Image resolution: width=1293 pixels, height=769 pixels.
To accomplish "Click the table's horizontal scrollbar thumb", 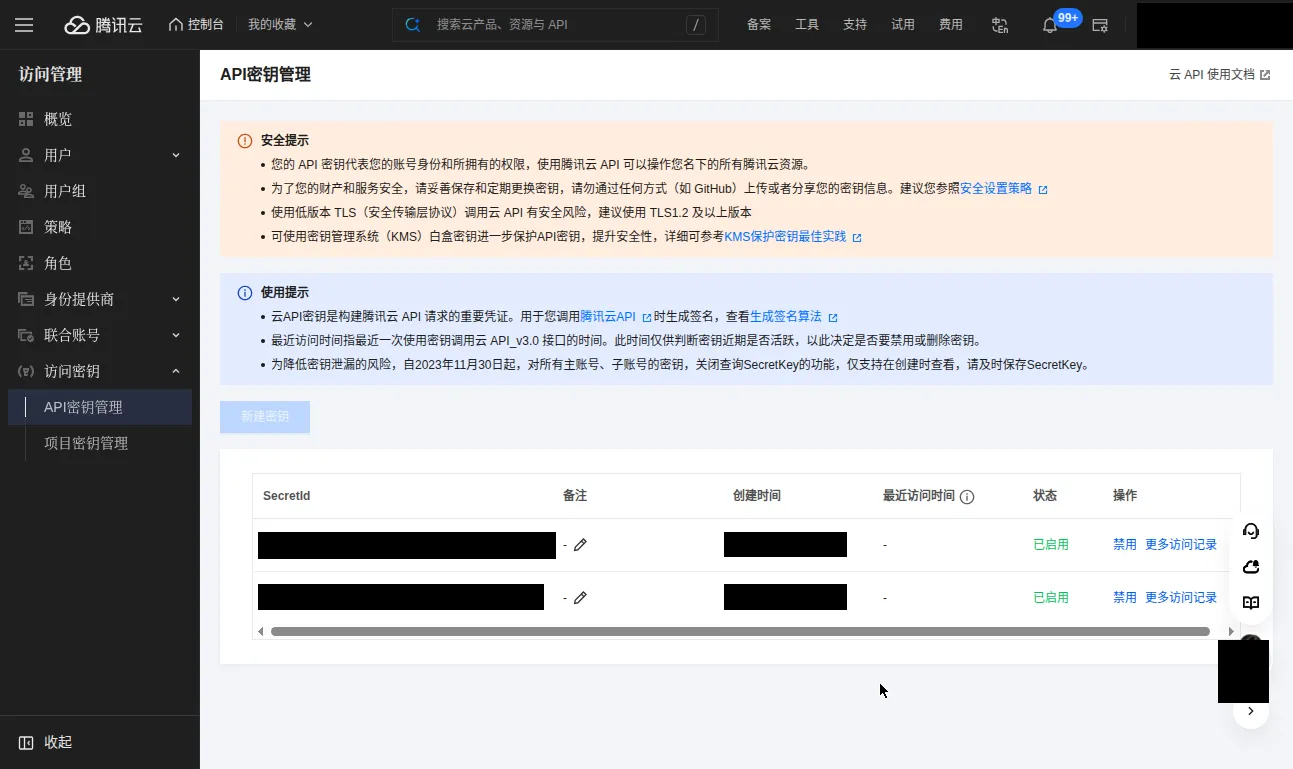I will (x=740, y=631).
